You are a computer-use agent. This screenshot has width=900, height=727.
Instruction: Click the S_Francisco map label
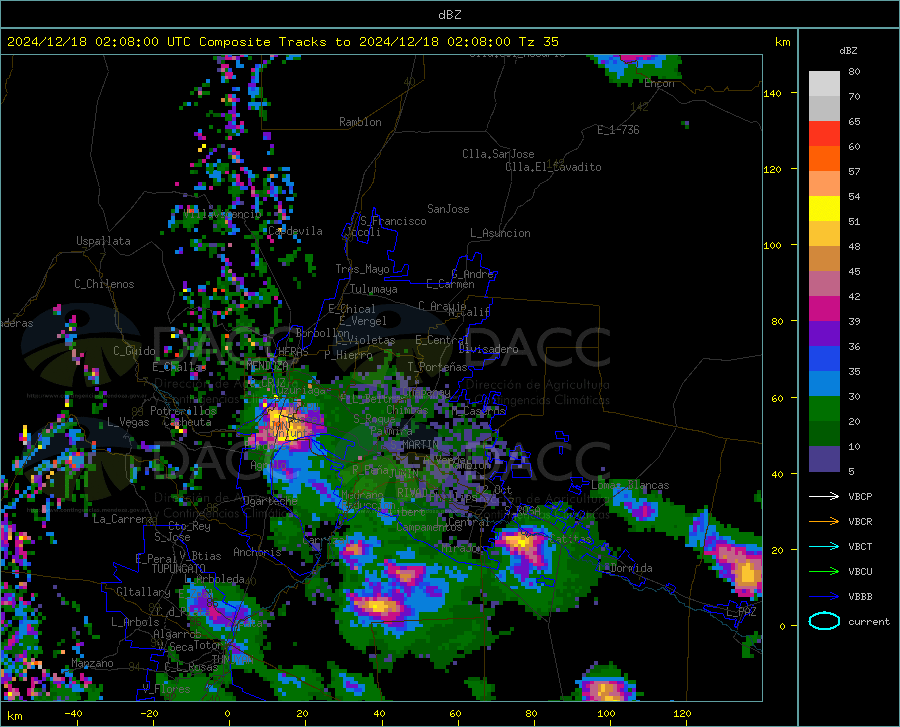pyautogui.click(x=393, y=221)
